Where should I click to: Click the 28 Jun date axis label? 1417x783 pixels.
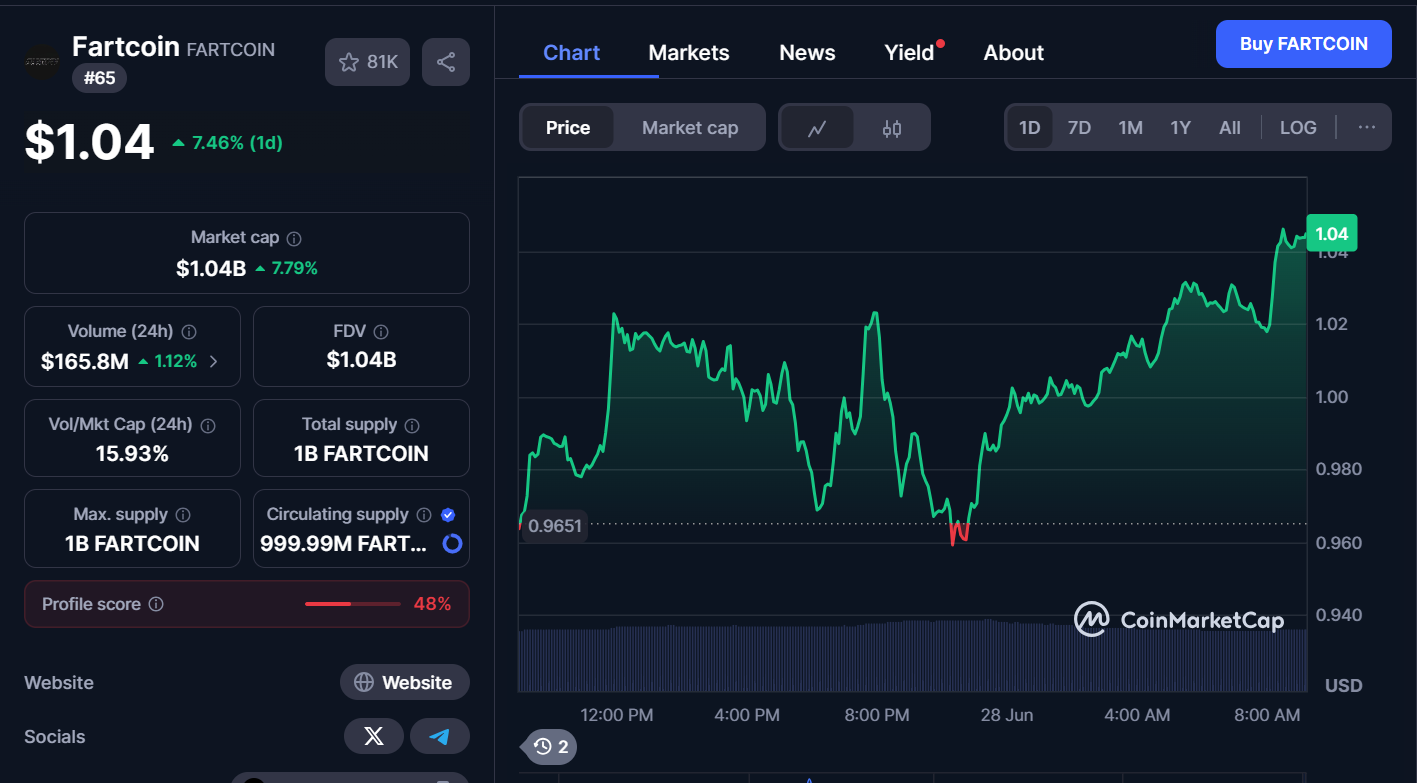point(1007,715)
